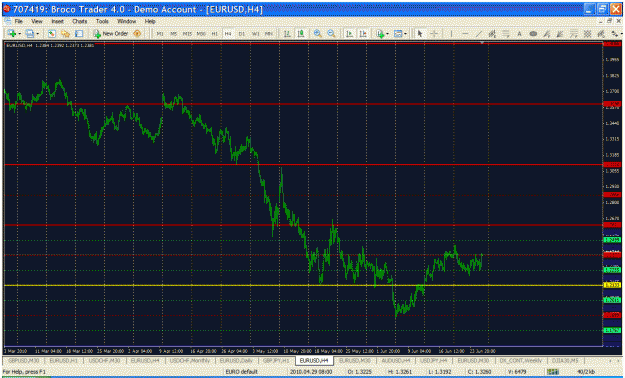Viewport: 625px width, 378px height.
Task: Open the Market Watch window icon
Action: pyautogui.click(x=51, y=34)
